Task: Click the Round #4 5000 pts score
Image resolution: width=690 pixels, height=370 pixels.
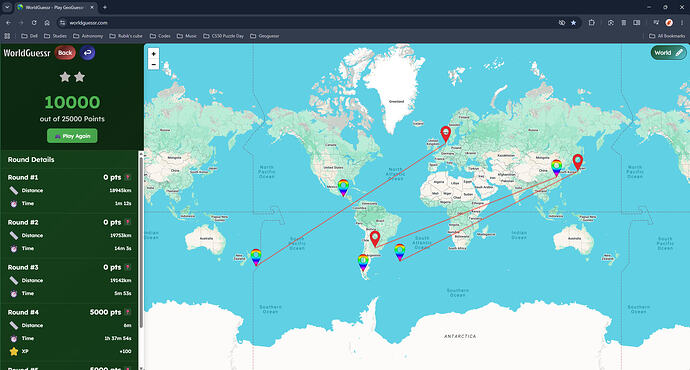Action: tap(105, 312)
